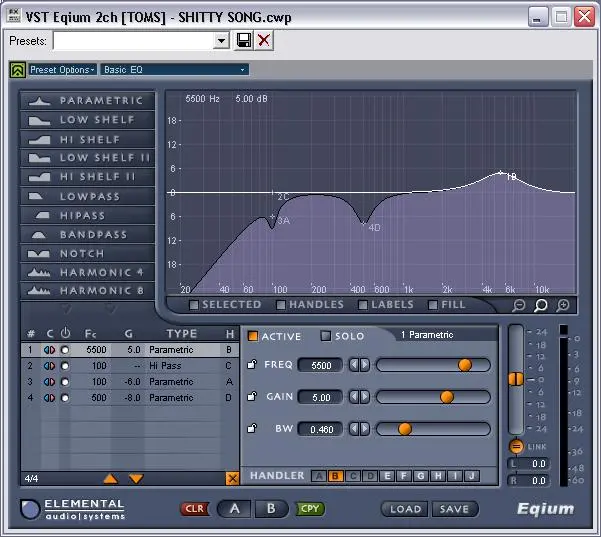Screen dimensions: 601x537
Task: Select filter row 2 Hi Pass
Action: 130,366
